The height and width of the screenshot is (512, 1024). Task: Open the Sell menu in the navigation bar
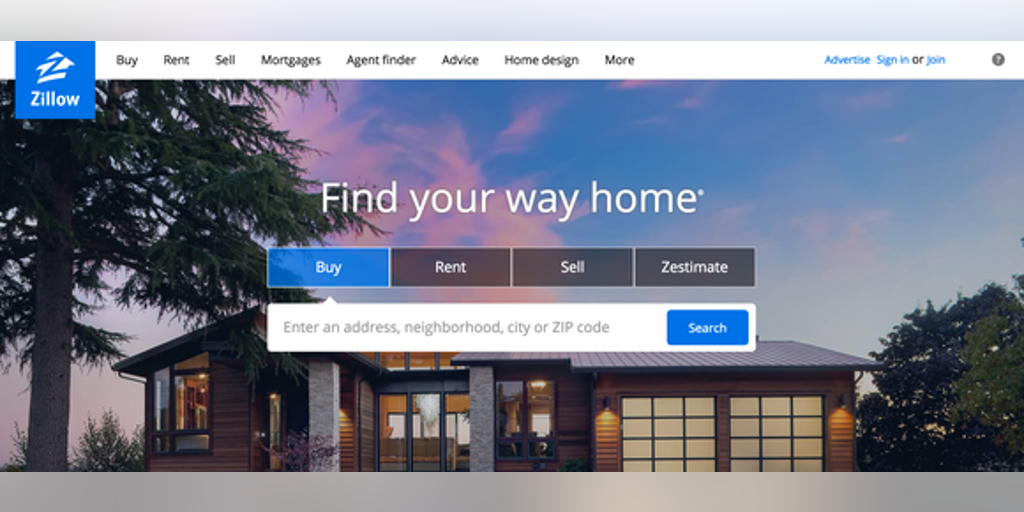(x=225, y=60)
